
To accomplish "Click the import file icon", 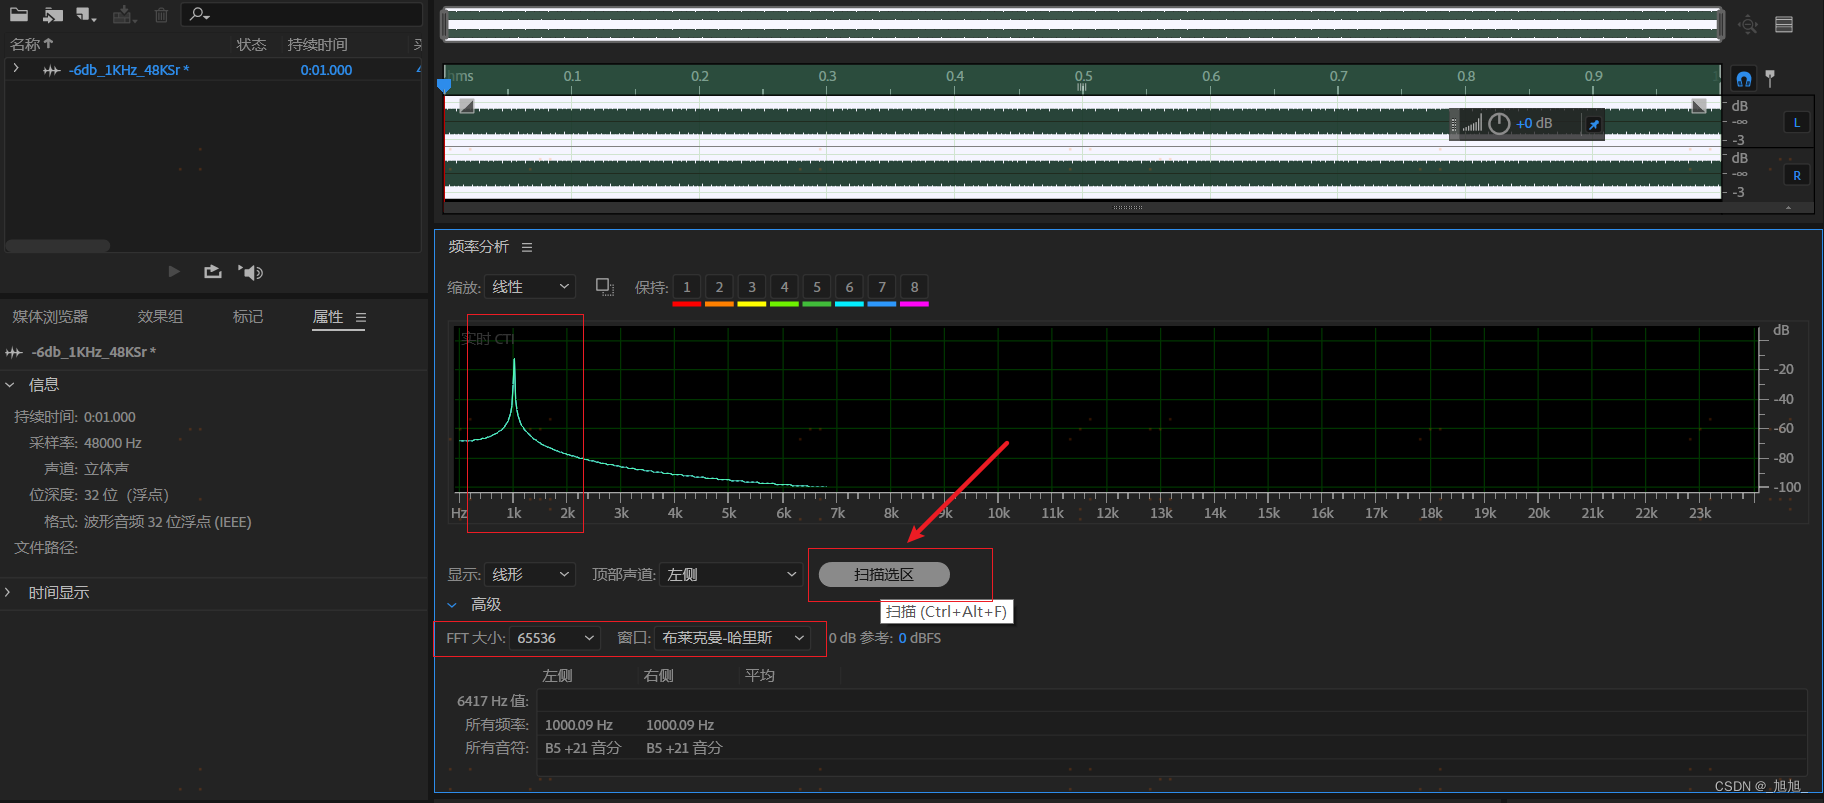I will (x=53, y=14).
